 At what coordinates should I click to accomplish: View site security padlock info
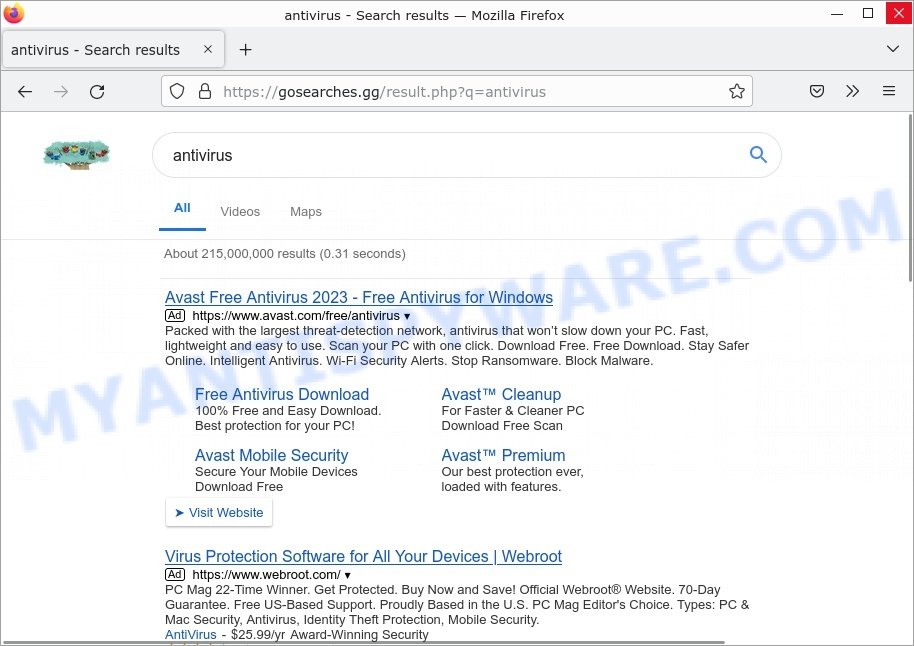[205, 91]
